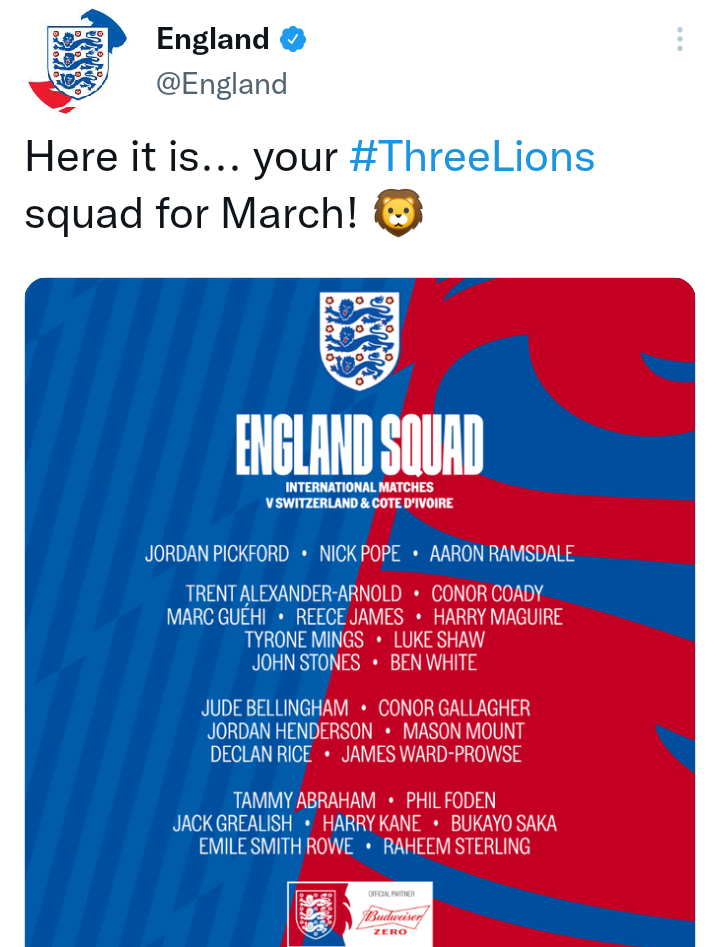Viewport: 720px width, 947px height.
Task: Click the Trent Alexander-Arnold name in image
Action: point(294,594)
